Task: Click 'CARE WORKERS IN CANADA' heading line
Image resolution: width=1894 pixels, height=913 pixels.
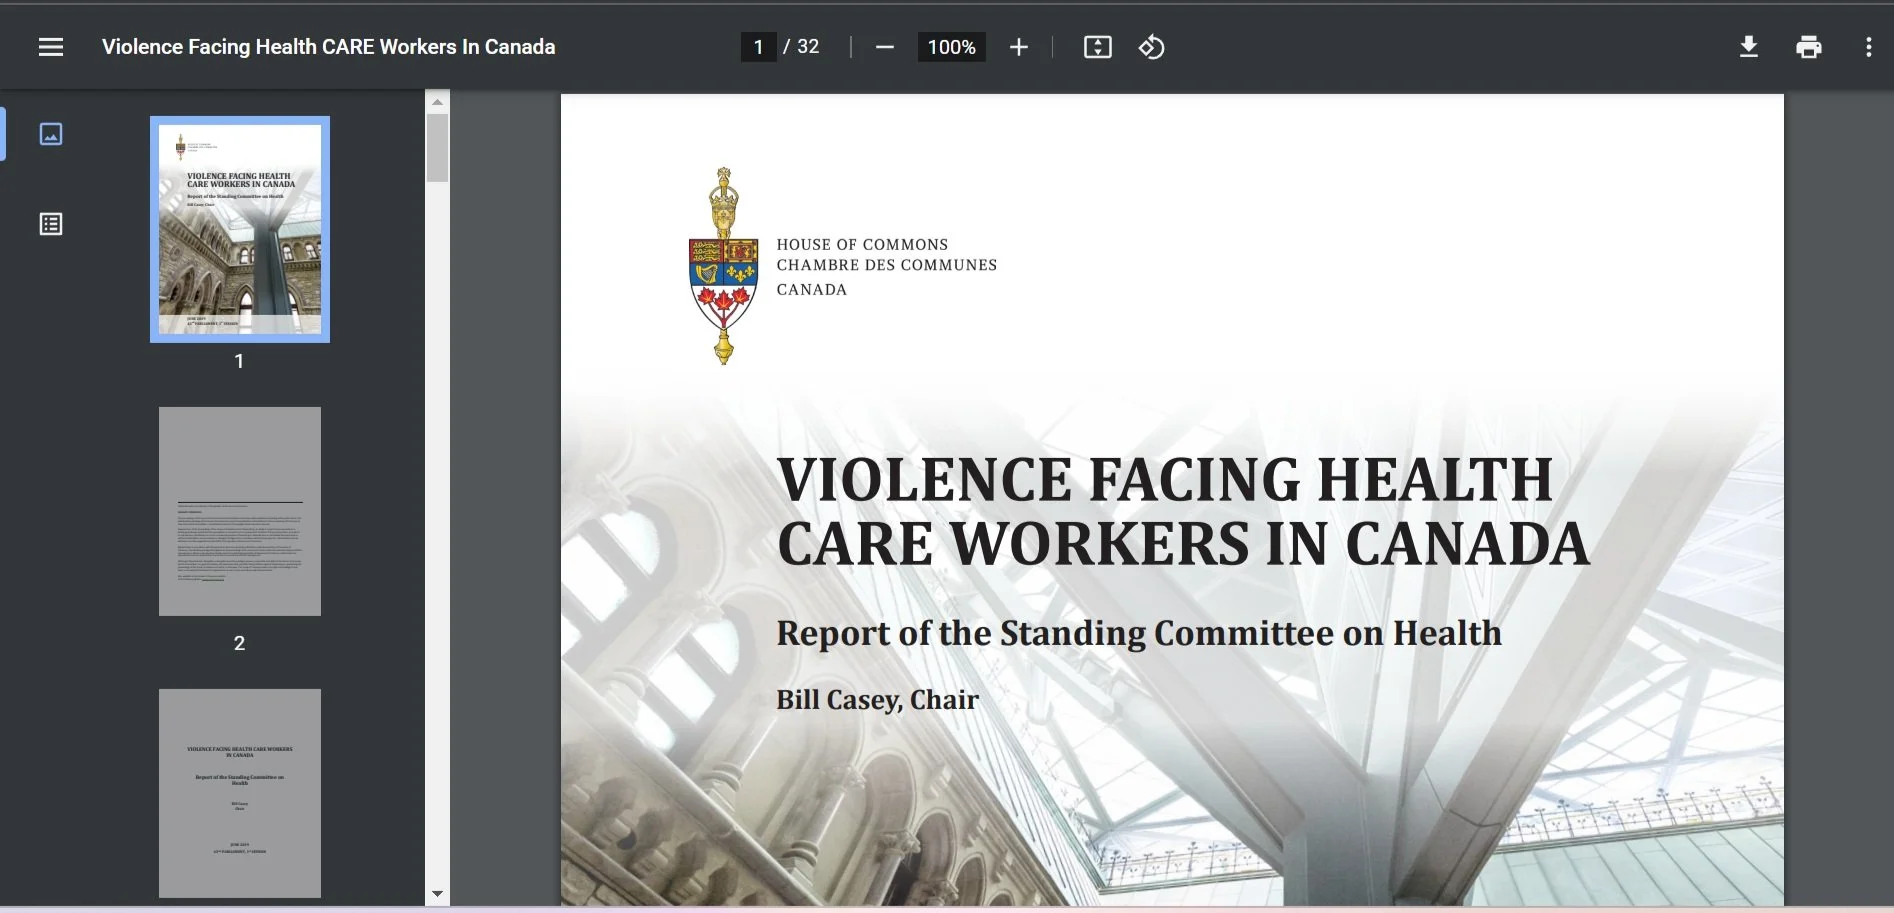Action: pos(1183,544)
